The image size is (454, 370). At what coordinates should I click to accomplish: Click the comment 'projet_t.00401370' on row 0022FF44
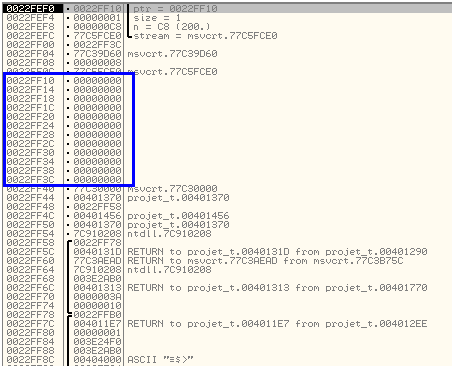point(178,197)
